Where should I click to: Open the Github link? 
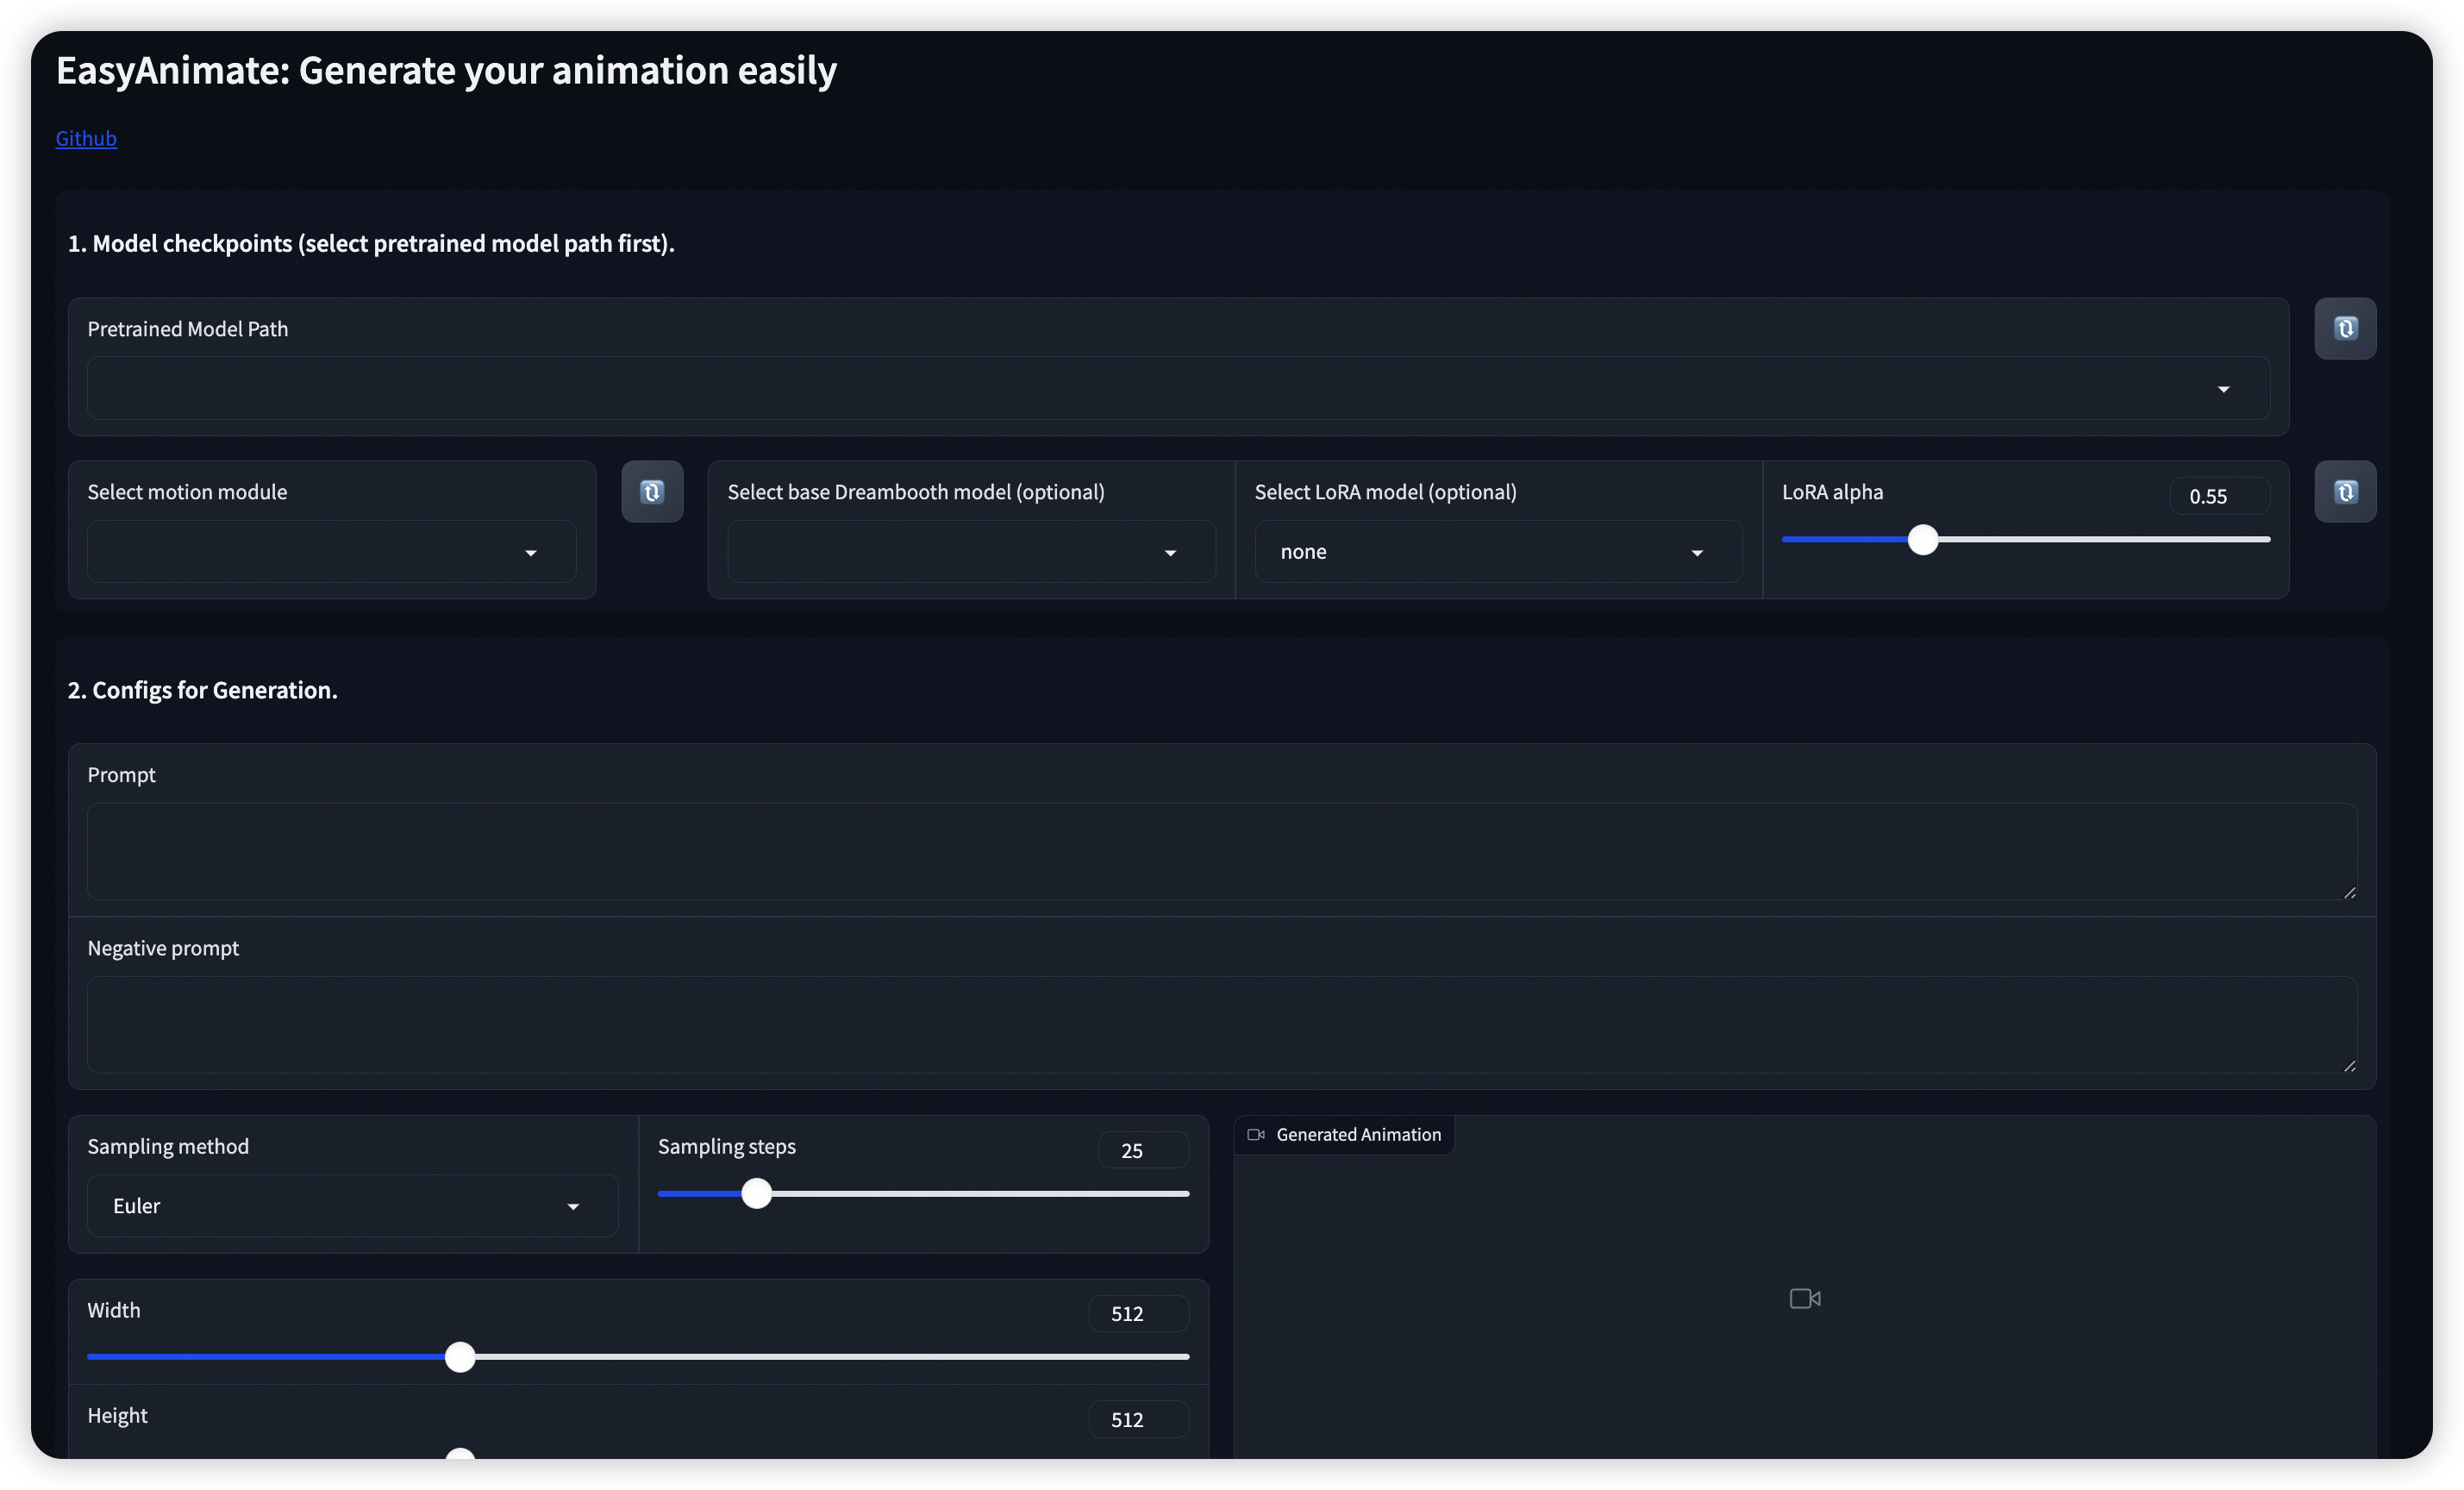[86, 138]
